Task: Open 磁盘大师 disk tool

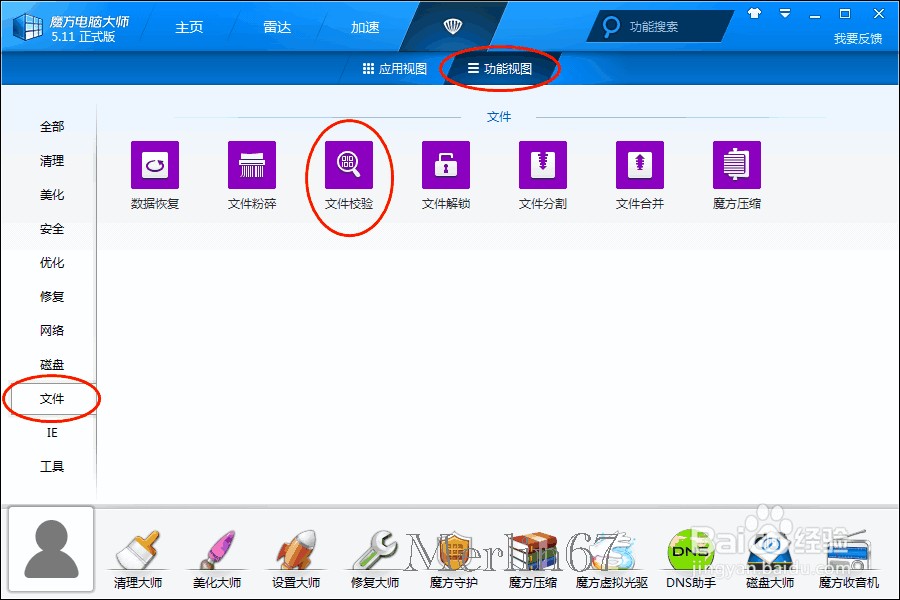Action: [x=770, y=559]
